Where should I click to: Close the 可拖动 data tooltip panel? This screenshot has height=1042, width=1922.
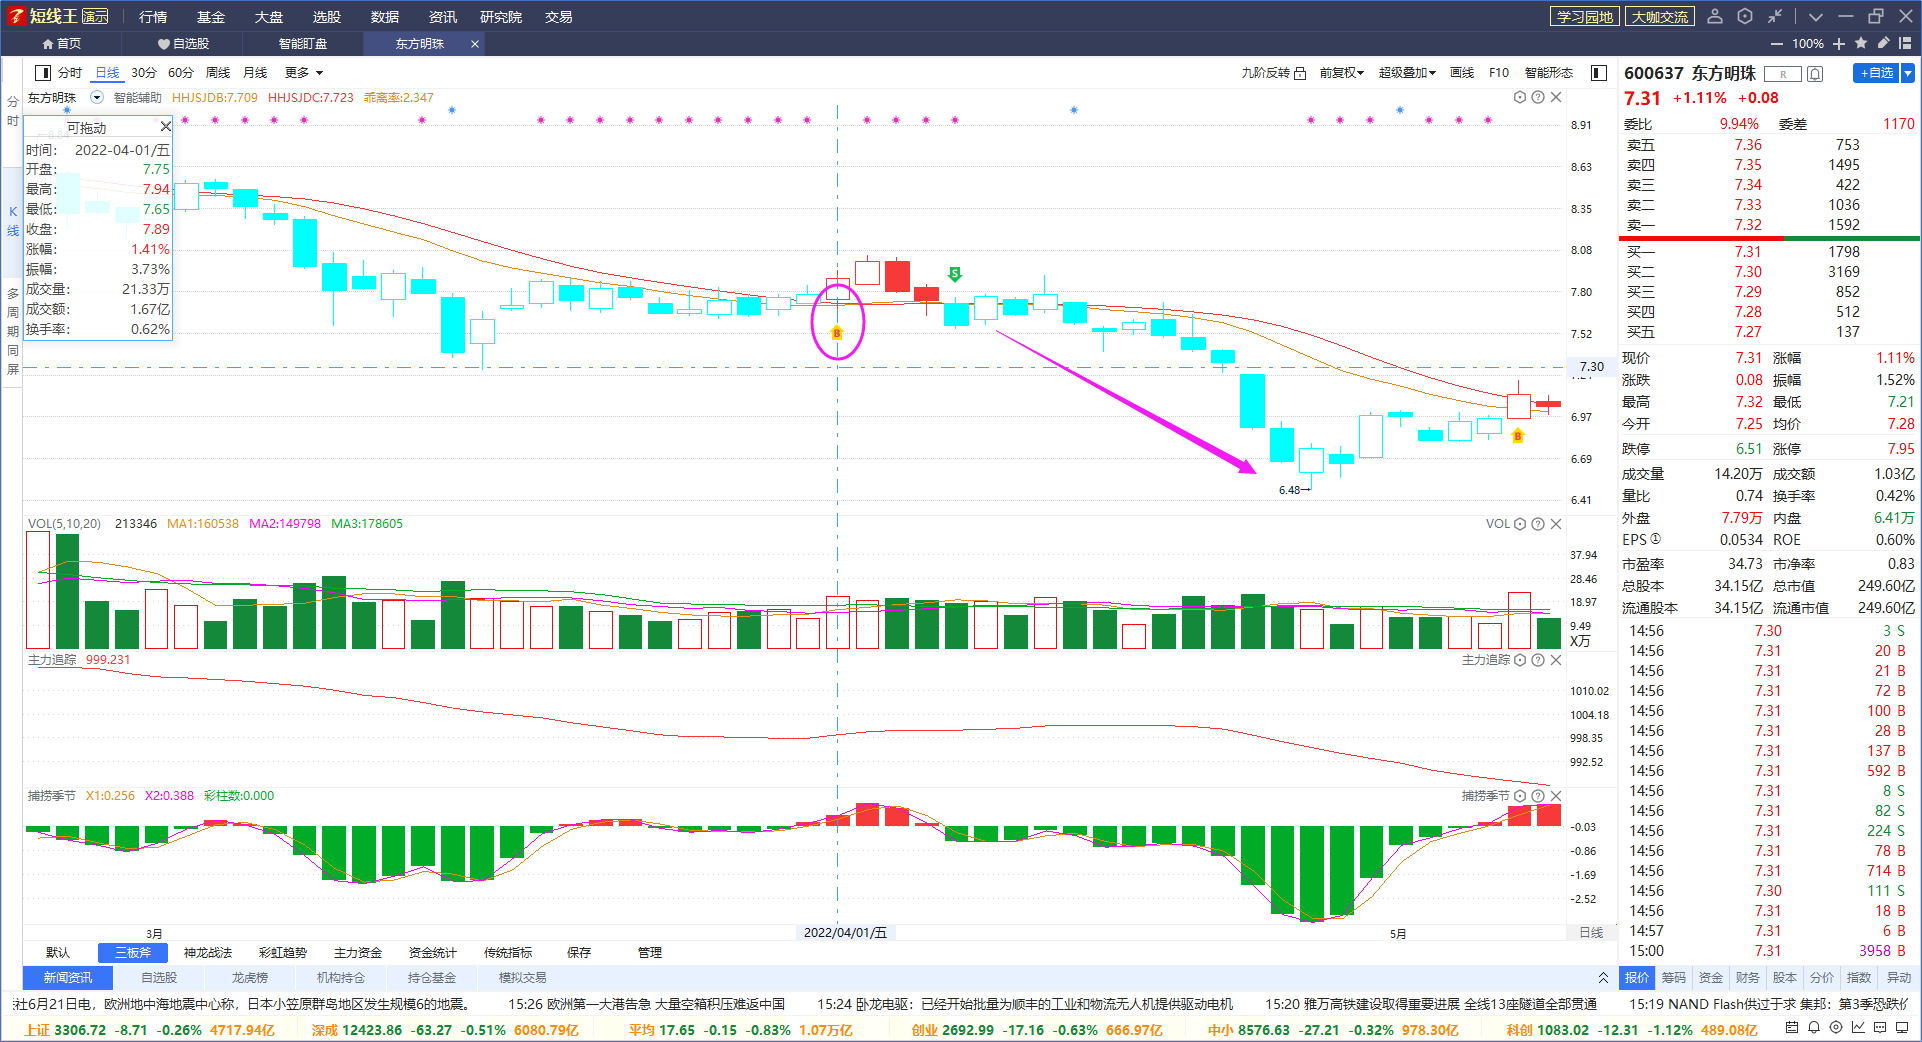tap(166, 126)
